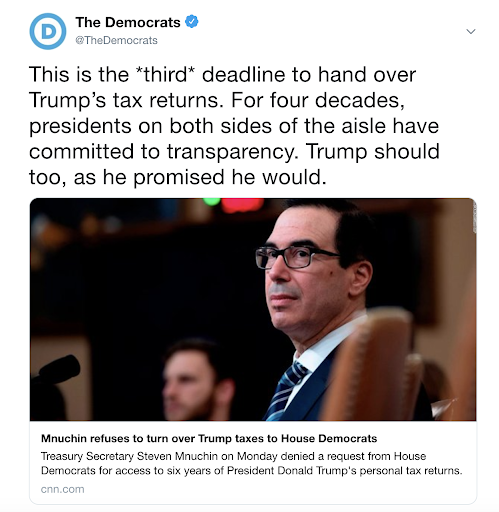Click the card summary starting "Treasury Secretary Steven Mnuchin"
This screenshot has height=512, width=499.
tap(252, 463)
